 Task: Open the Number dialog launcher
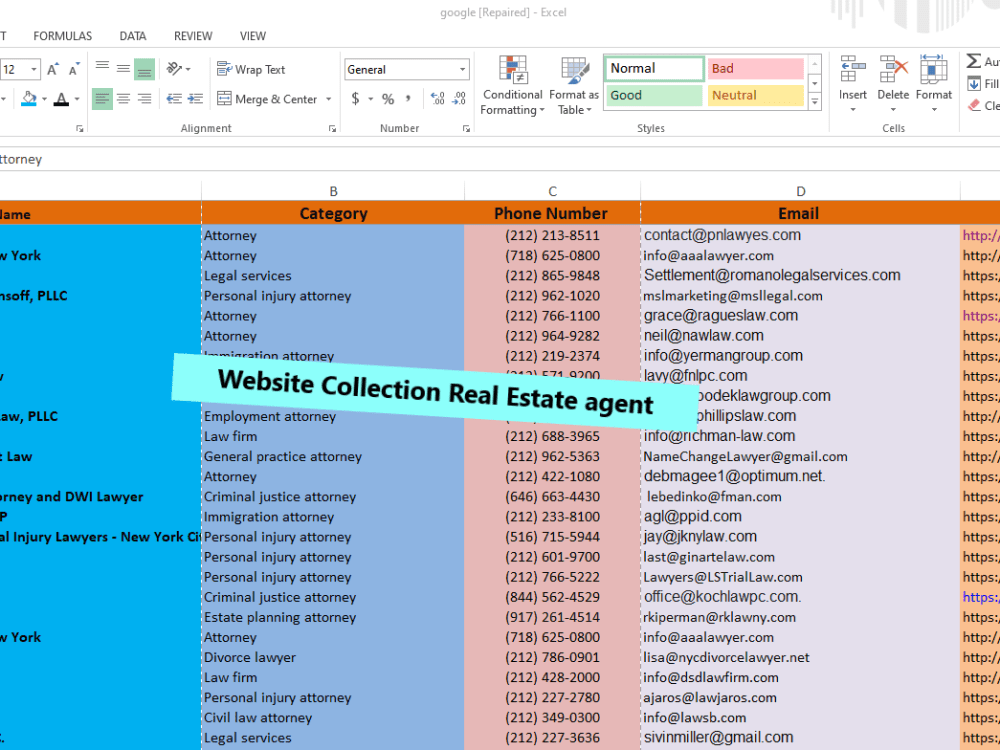[x=466, y=128]
